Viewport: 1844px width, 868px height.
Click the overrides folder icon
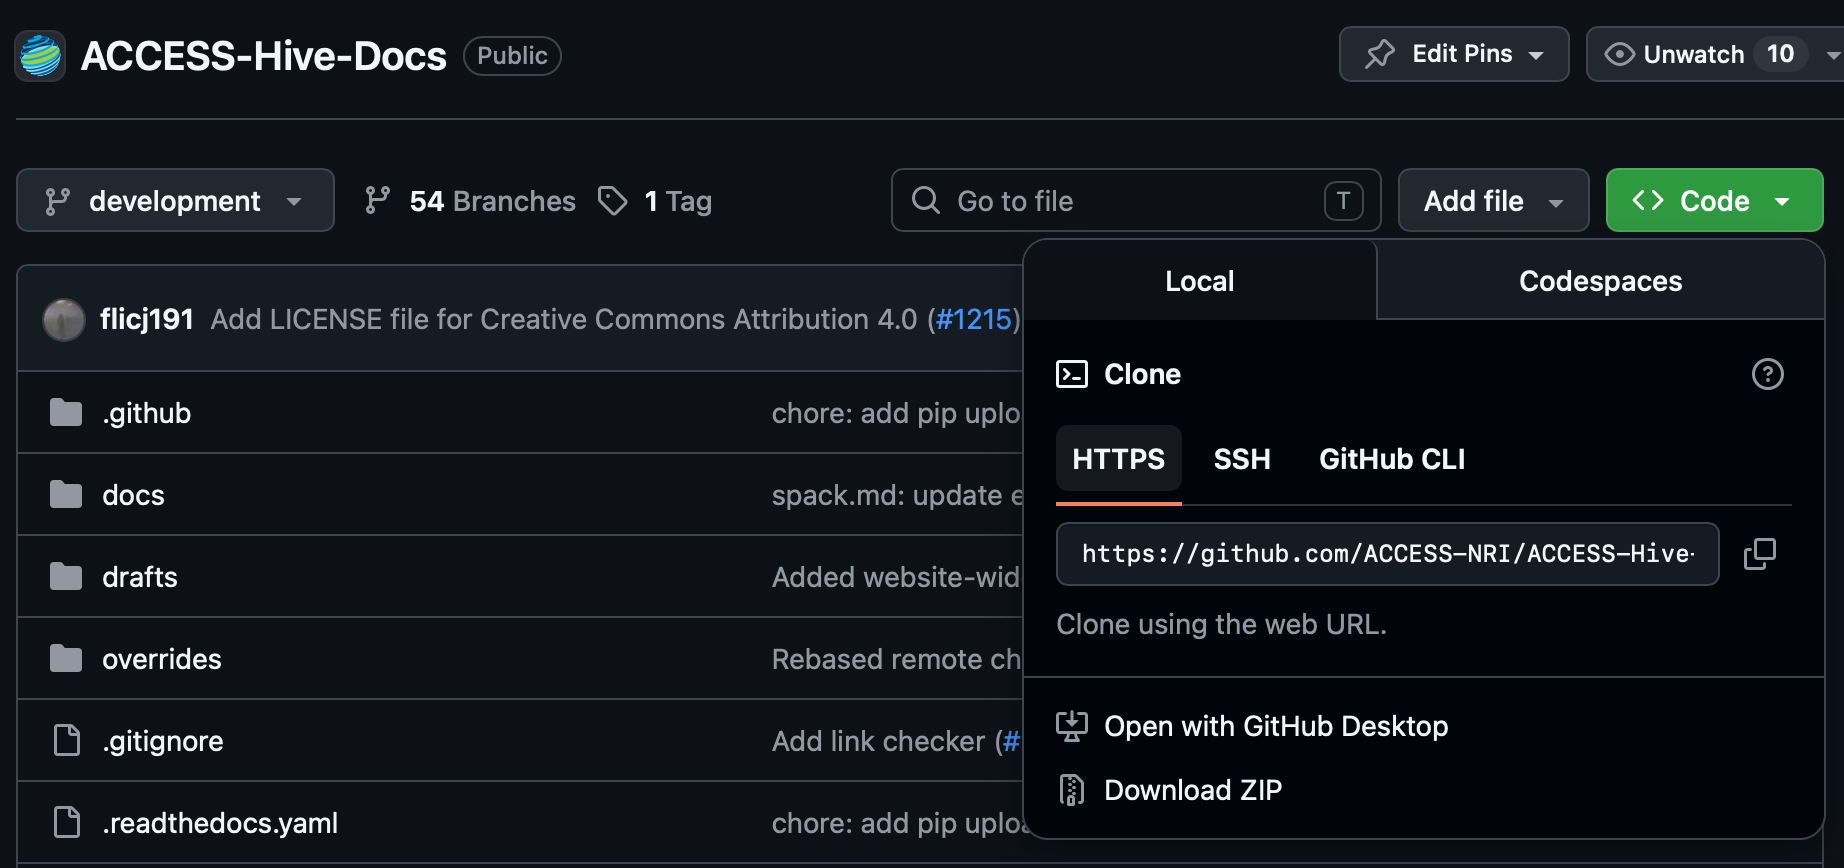(66, 658)
